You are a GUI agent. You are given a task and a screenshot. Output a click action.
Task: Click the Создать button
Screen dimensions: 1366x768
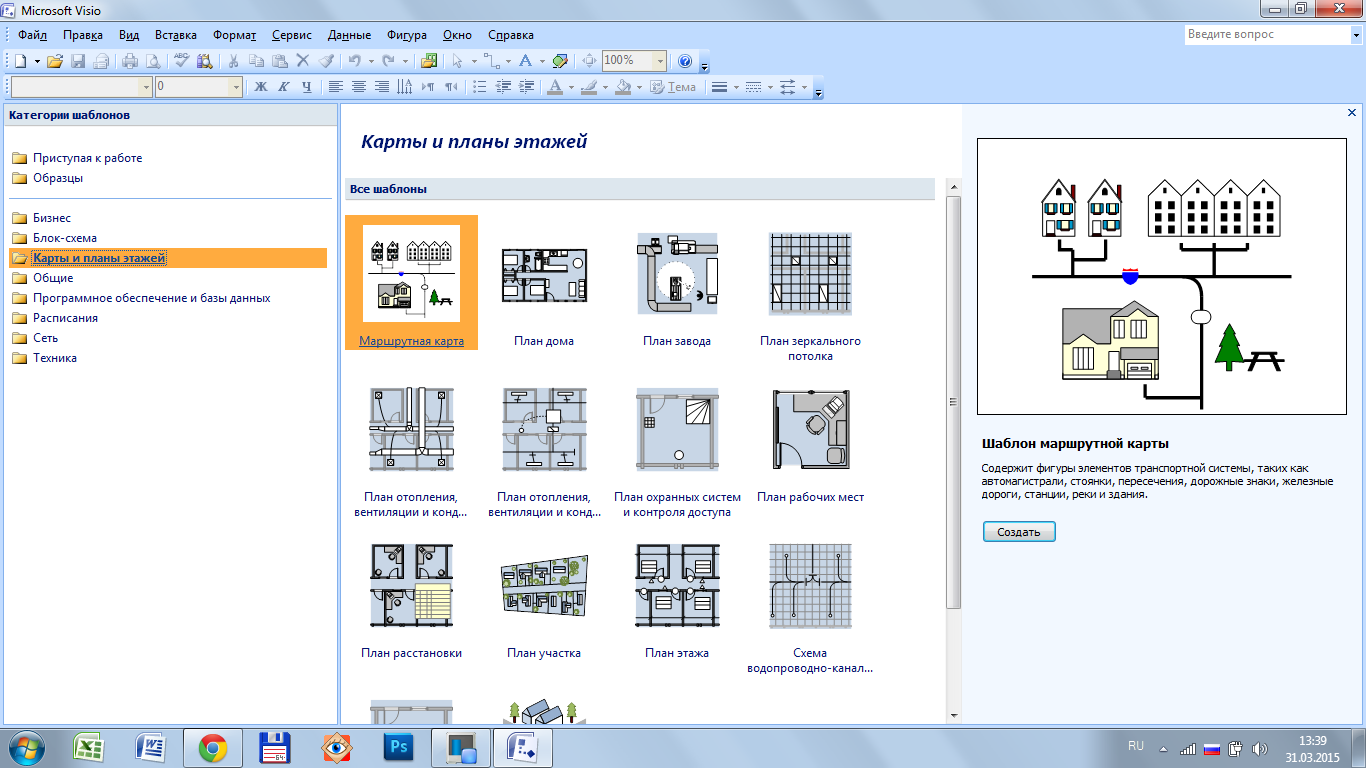[x=1019, y=532]
